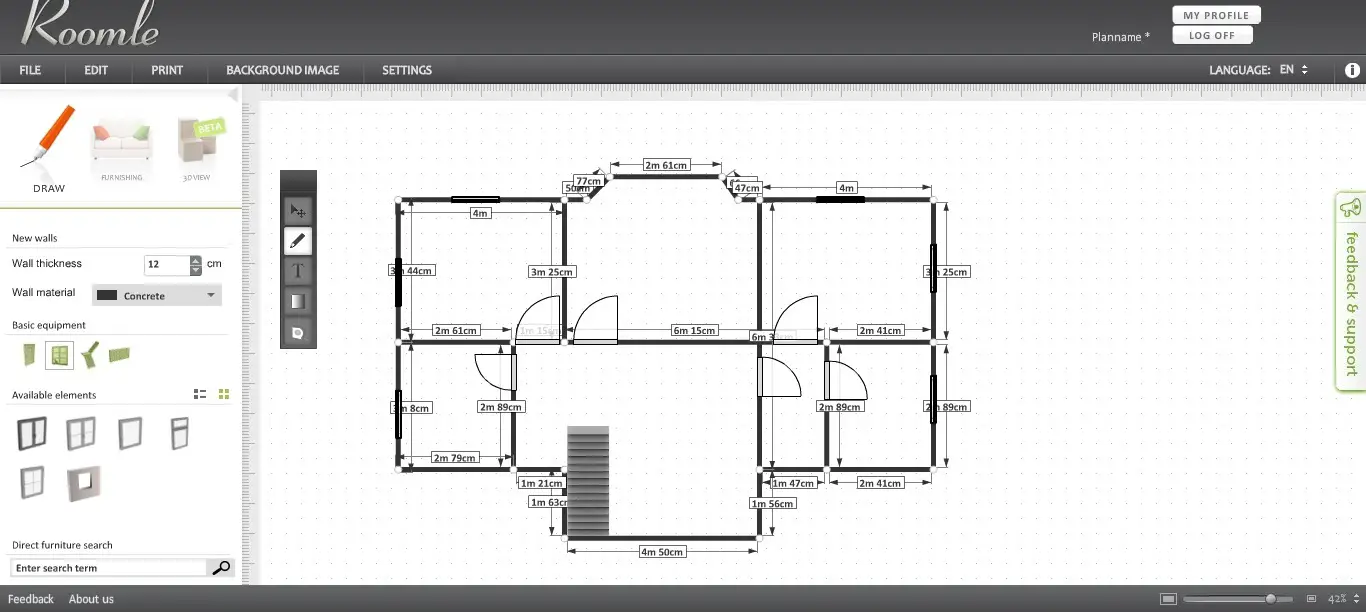Switch available elements to grid view

point(224,395)
